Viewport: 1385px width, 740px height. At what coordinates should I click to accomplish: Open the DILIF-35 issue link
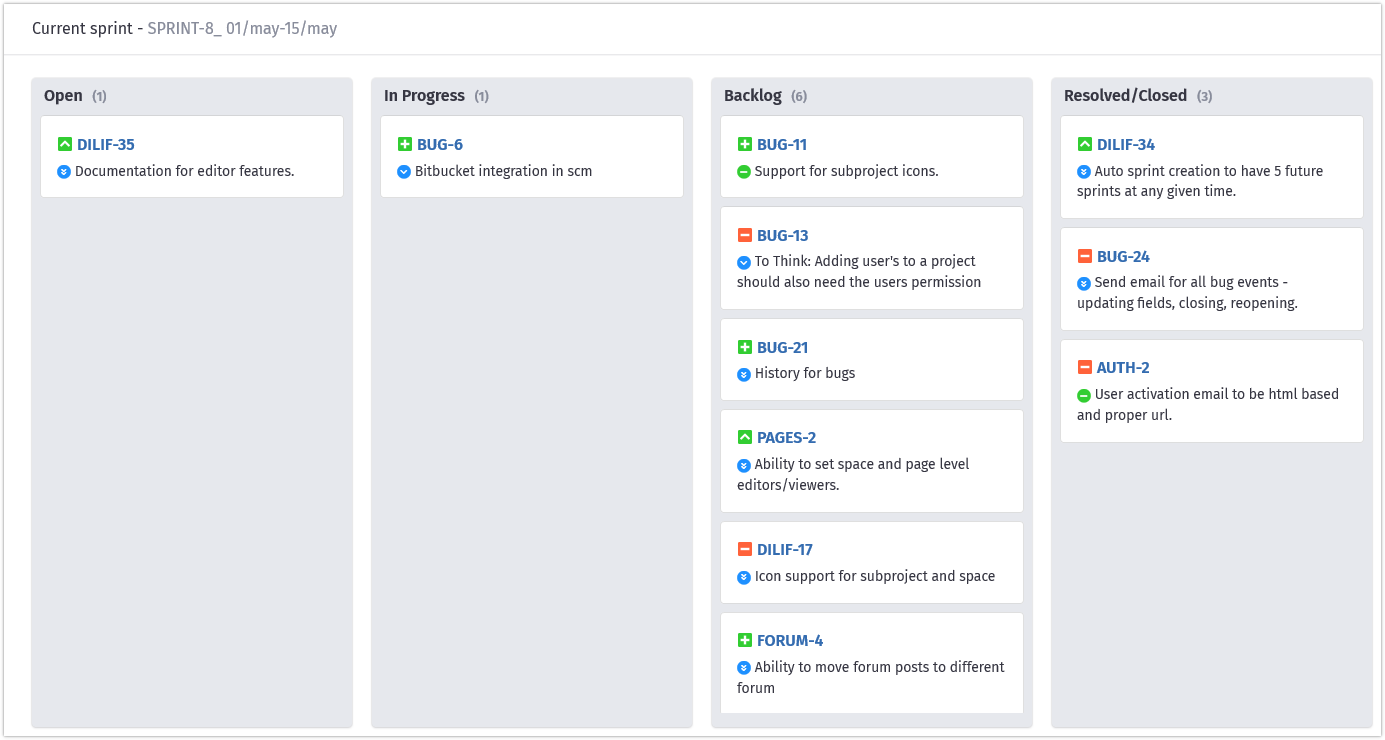(105, 145)
